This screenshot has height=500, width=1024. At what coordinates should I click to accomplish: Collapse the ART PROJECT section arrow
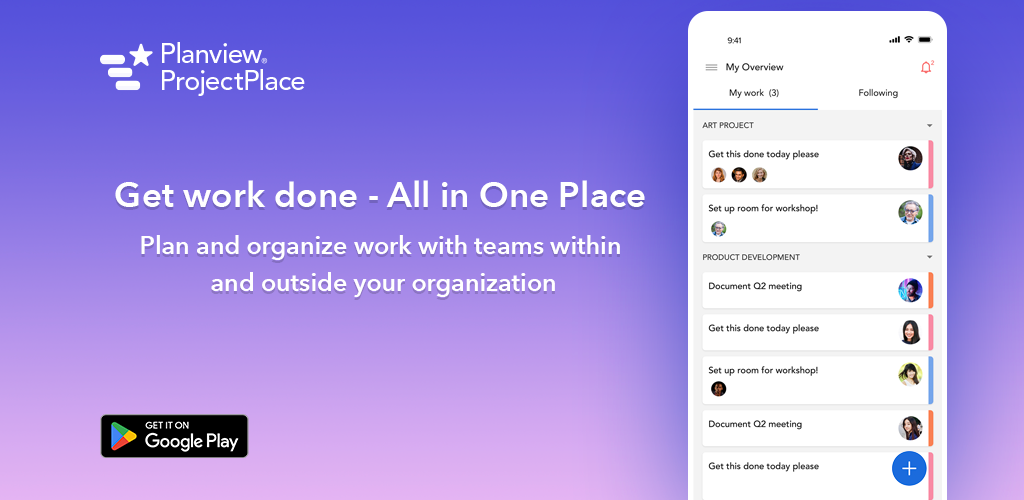(929, 125)
